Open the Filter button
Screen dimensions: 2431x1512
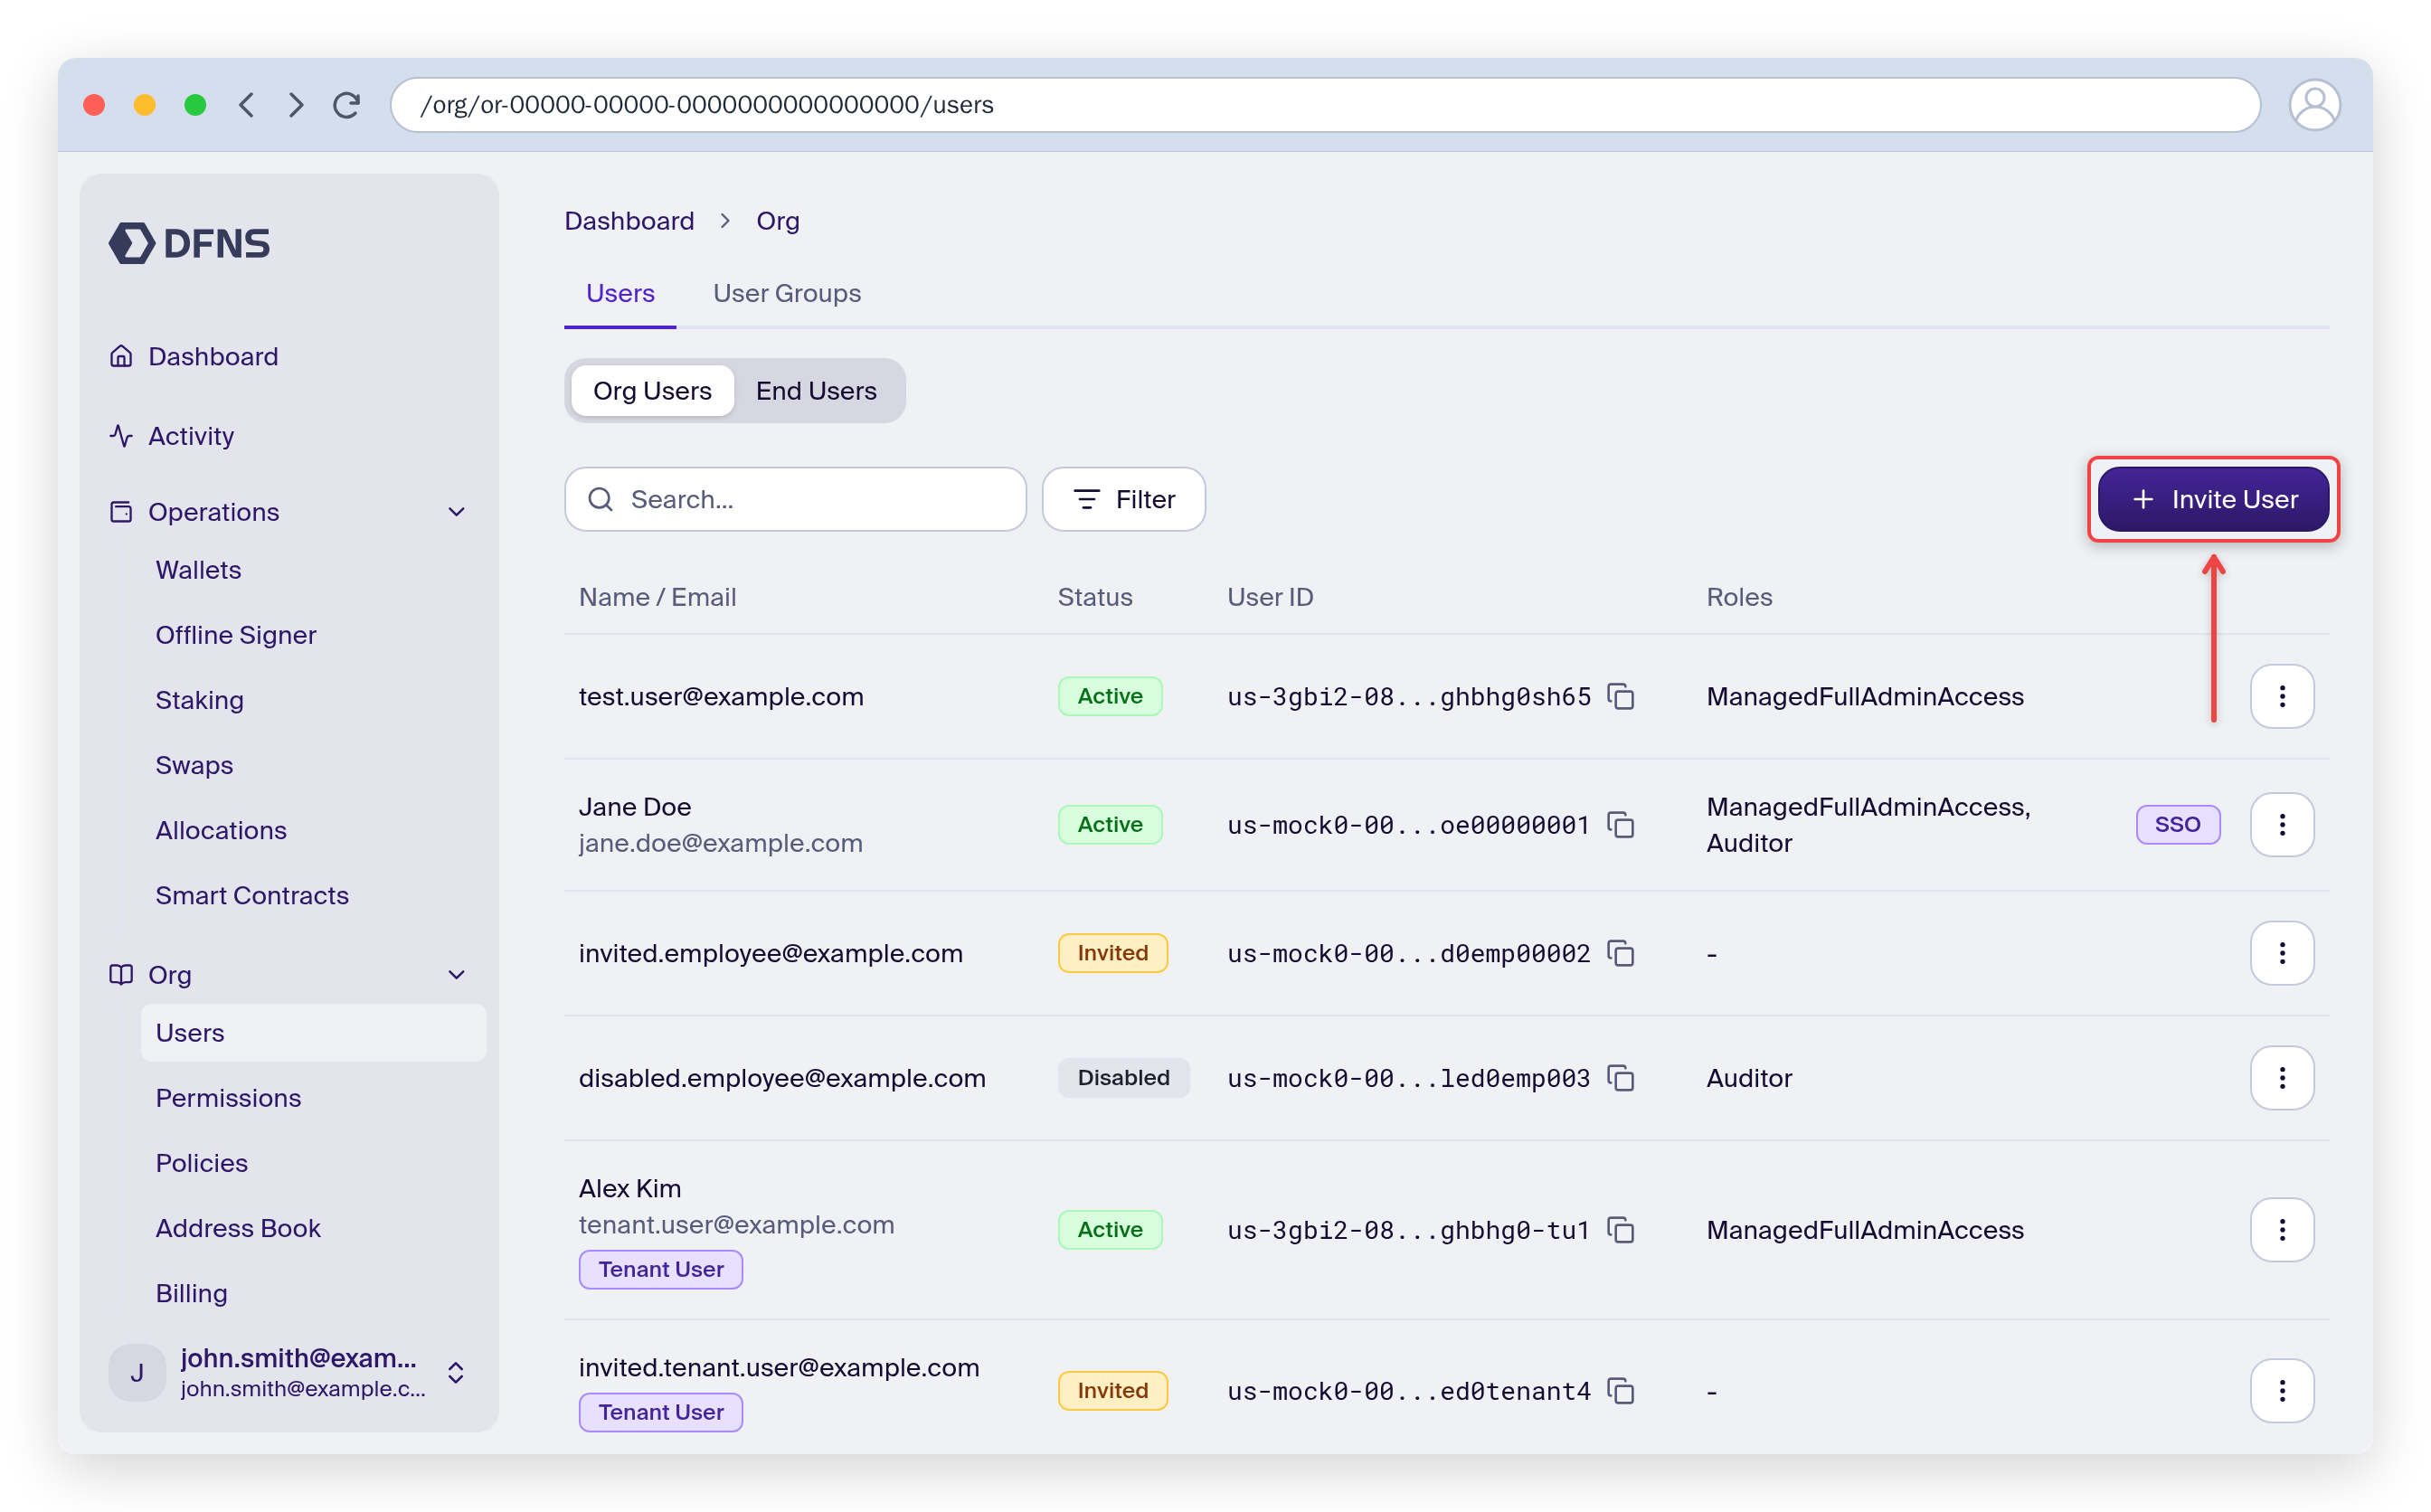click(x=1123, y=499)
